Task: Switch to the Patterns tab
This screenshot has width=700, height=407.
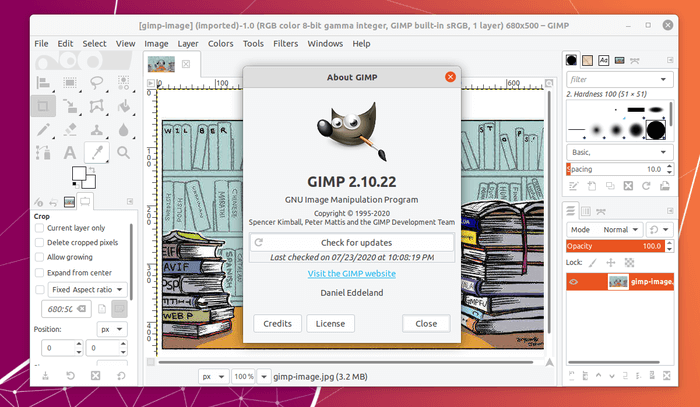Action: [587, 60]
